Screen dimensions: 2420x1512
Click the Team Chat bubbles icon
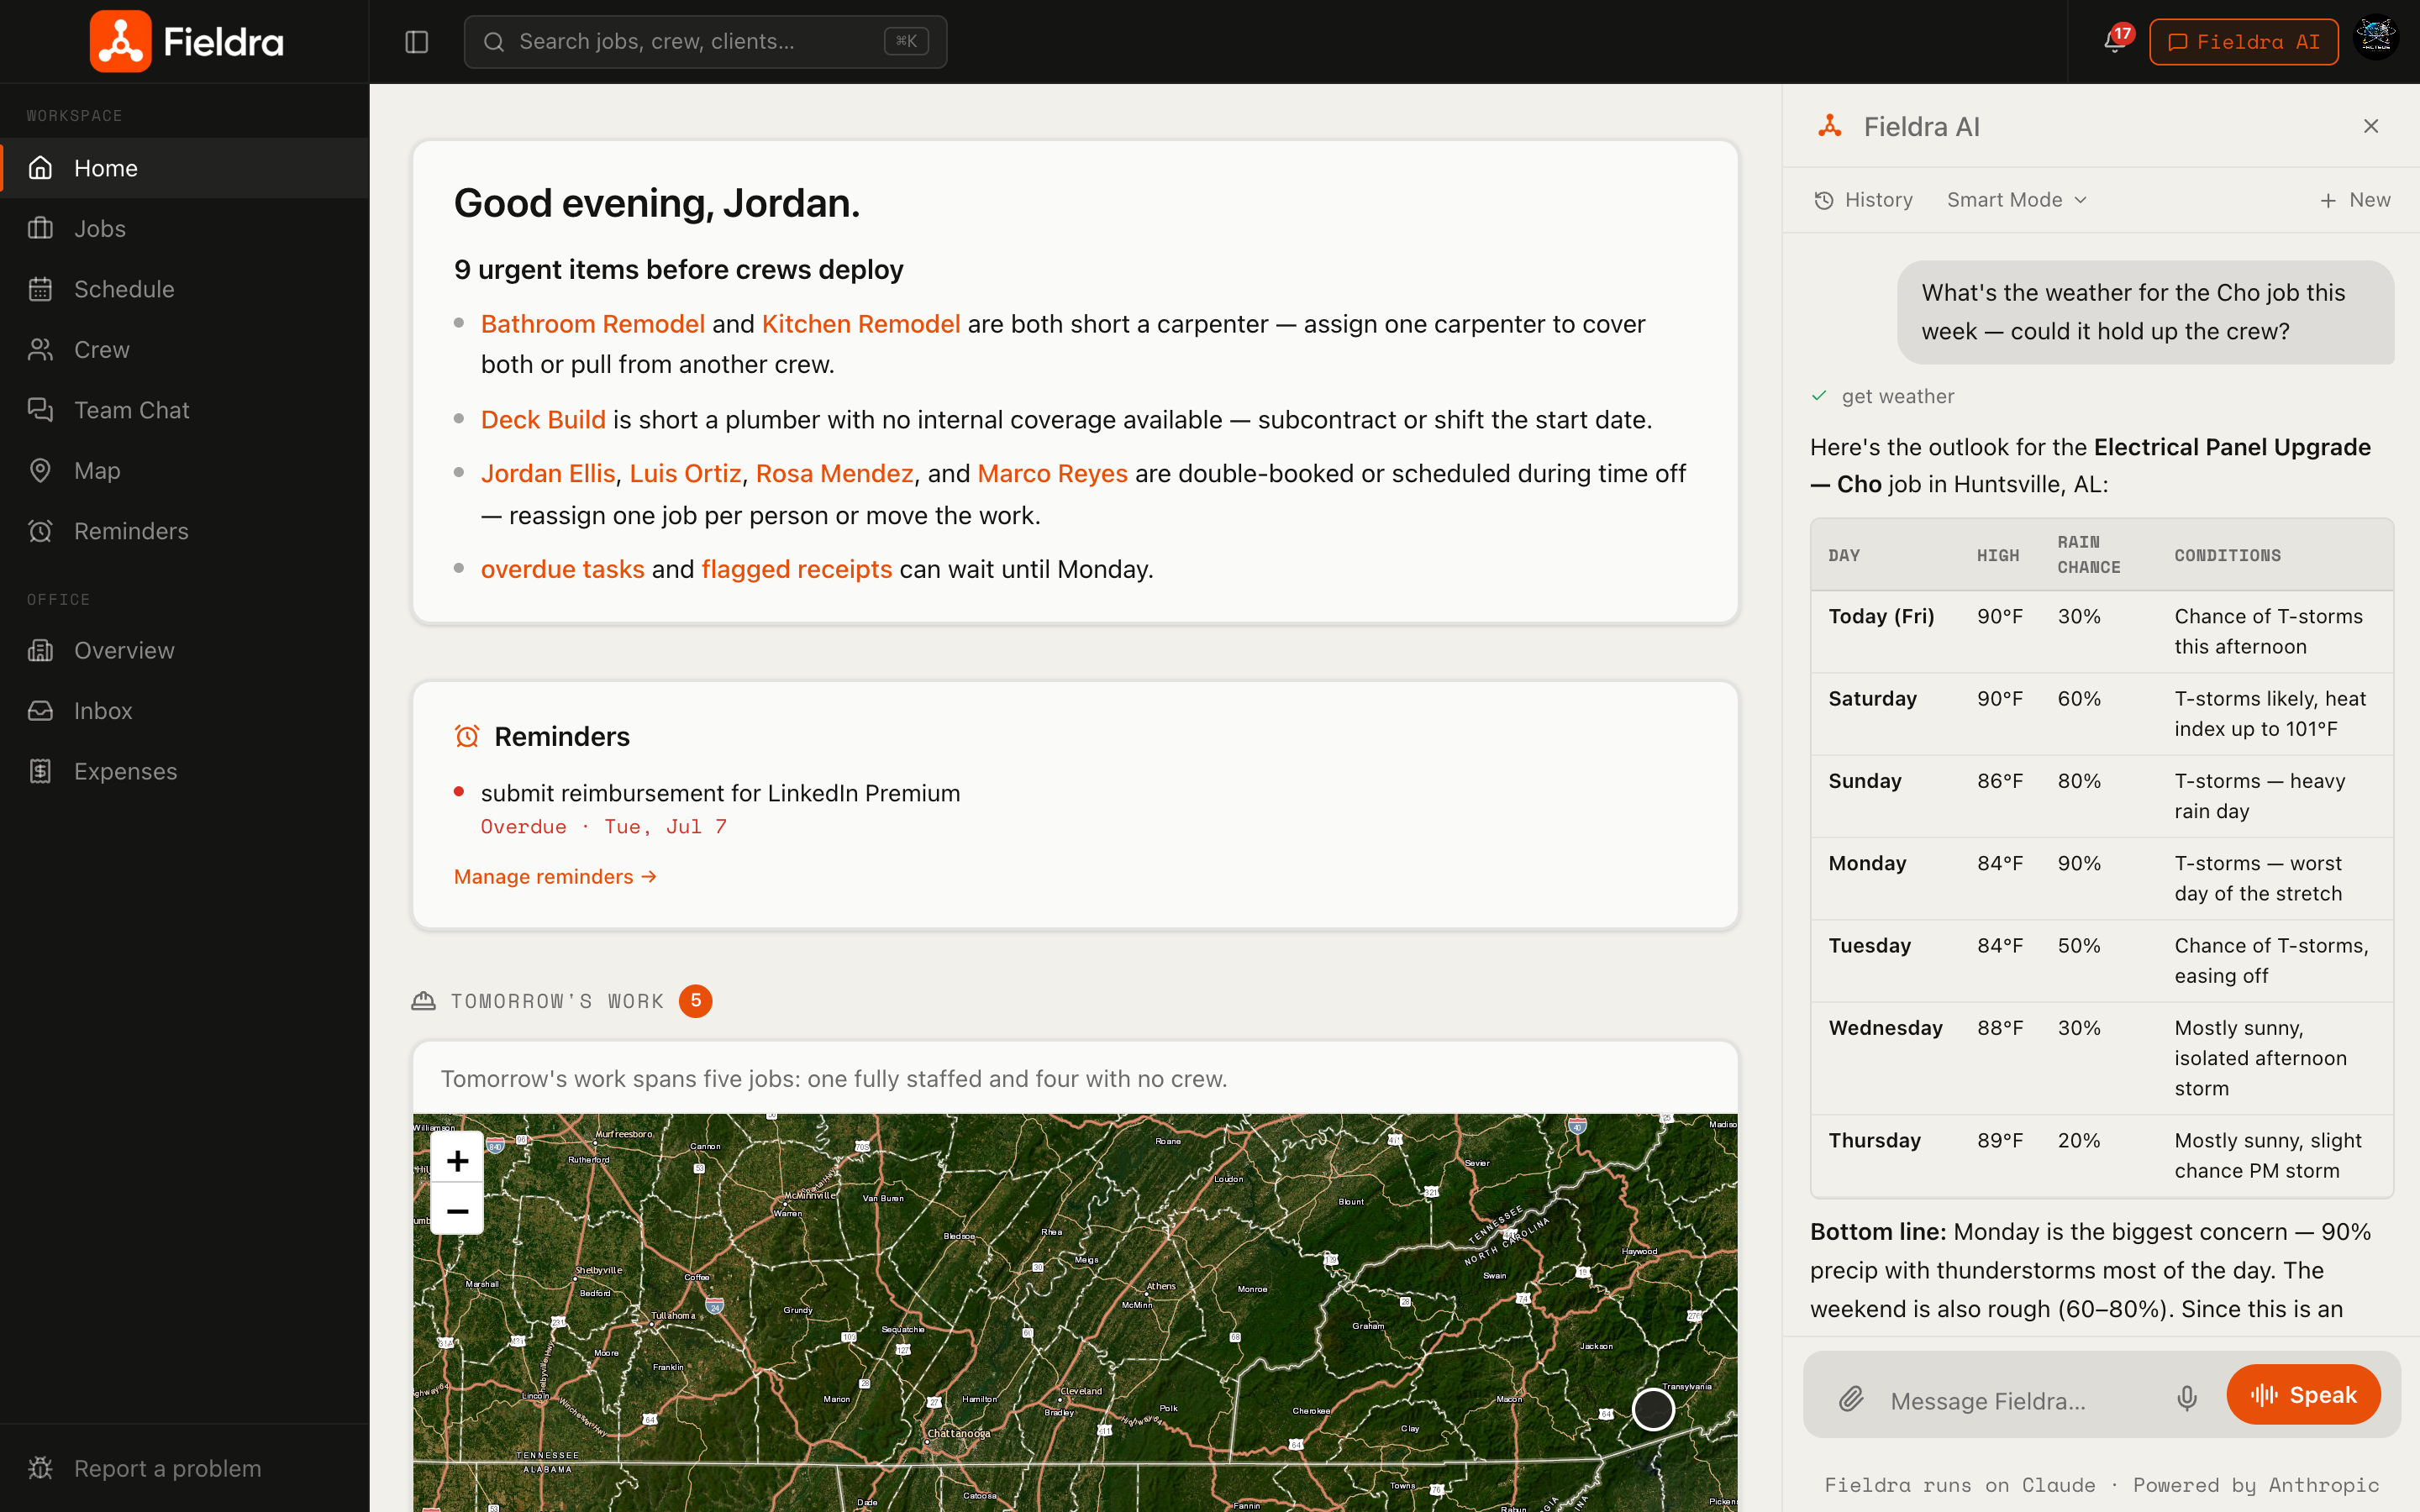(40, 410)
